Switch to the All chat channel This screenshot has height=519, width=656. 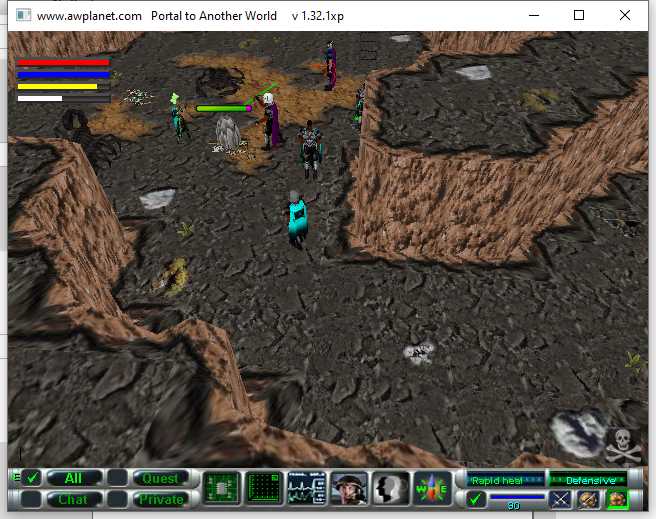73,478
